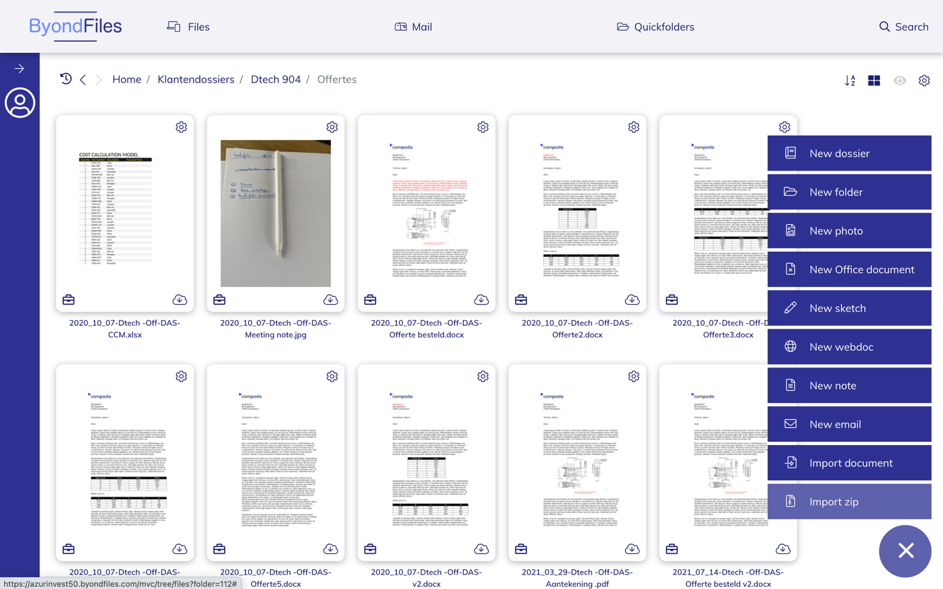943x589 pixels.
Task: Download the Offerte2.docx file
Action: (632, 299)
